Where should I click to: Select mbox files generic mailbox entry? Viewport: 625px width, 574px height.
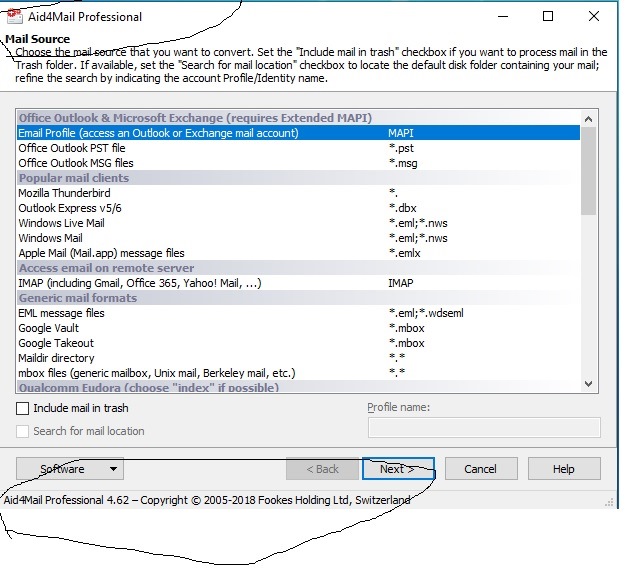(298, 373)
